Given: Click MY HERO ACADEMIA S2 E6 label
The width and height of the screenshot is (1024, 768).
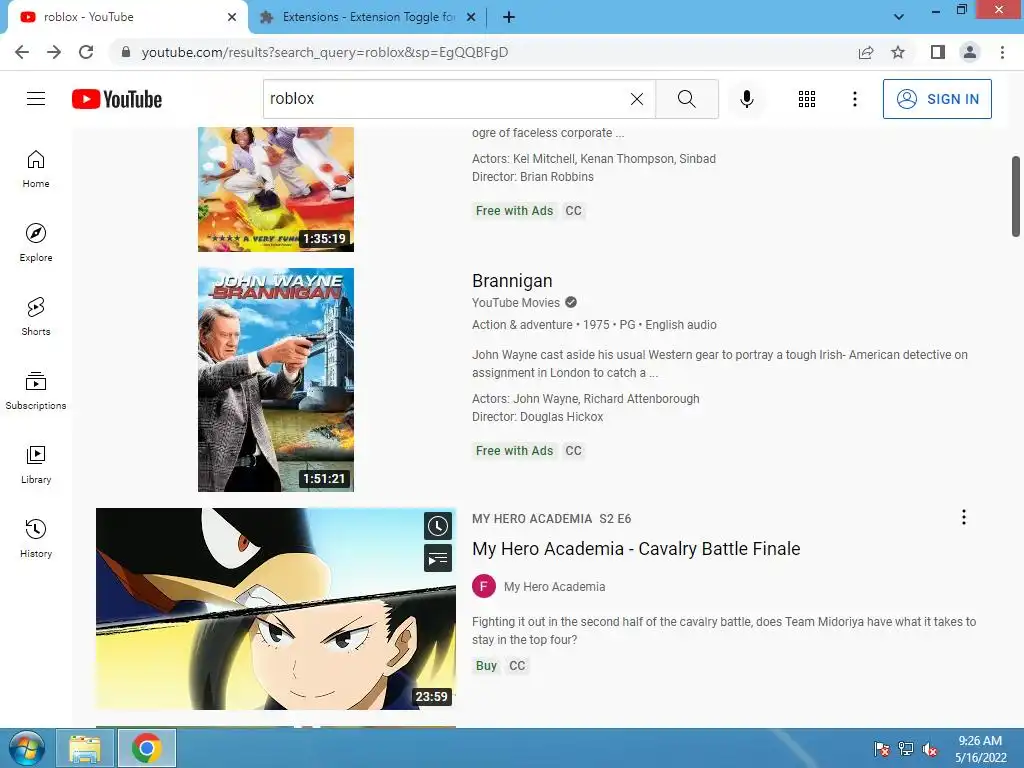Looking at the screenshot, I should click(552, 519).
